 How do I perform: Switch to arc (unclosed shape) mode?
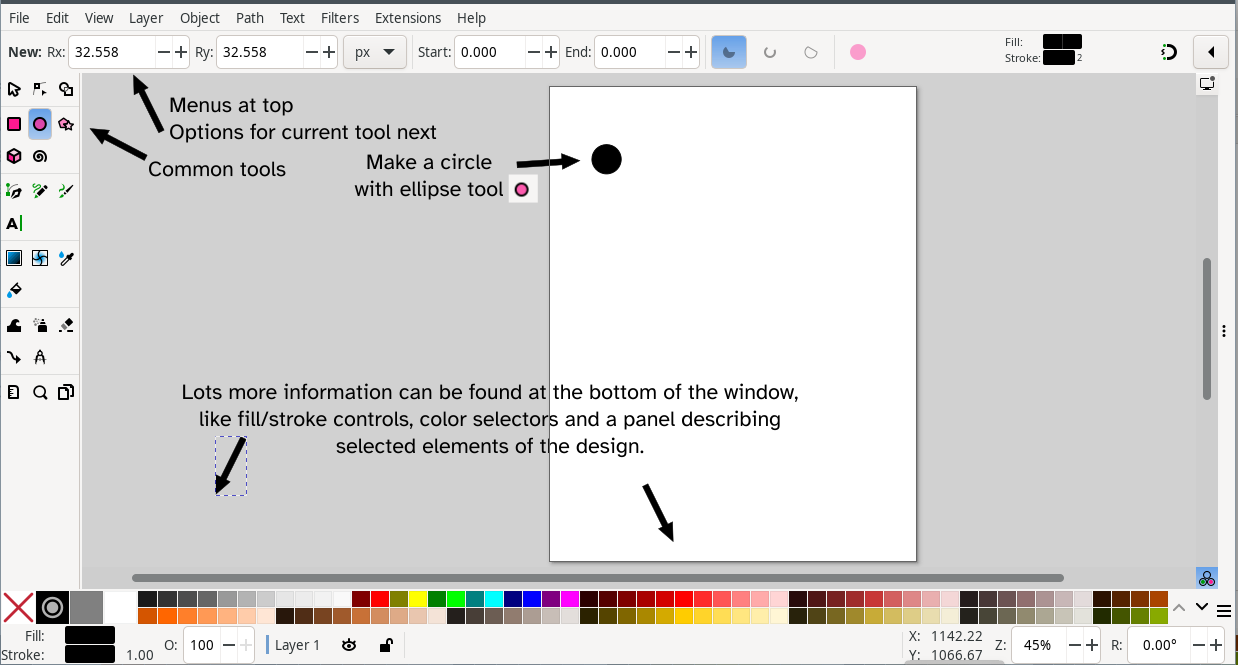[770, 52]
